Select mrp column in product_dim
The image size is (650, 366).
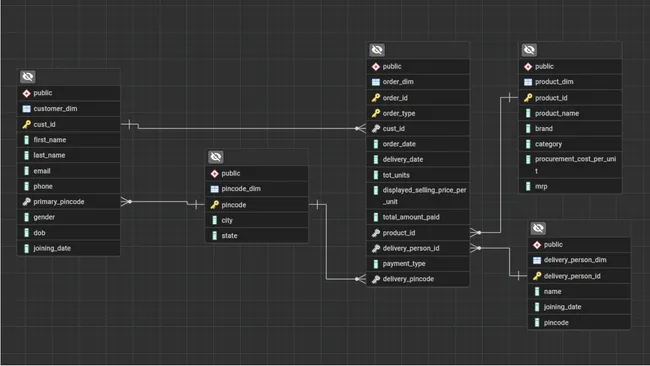point(570,186)
